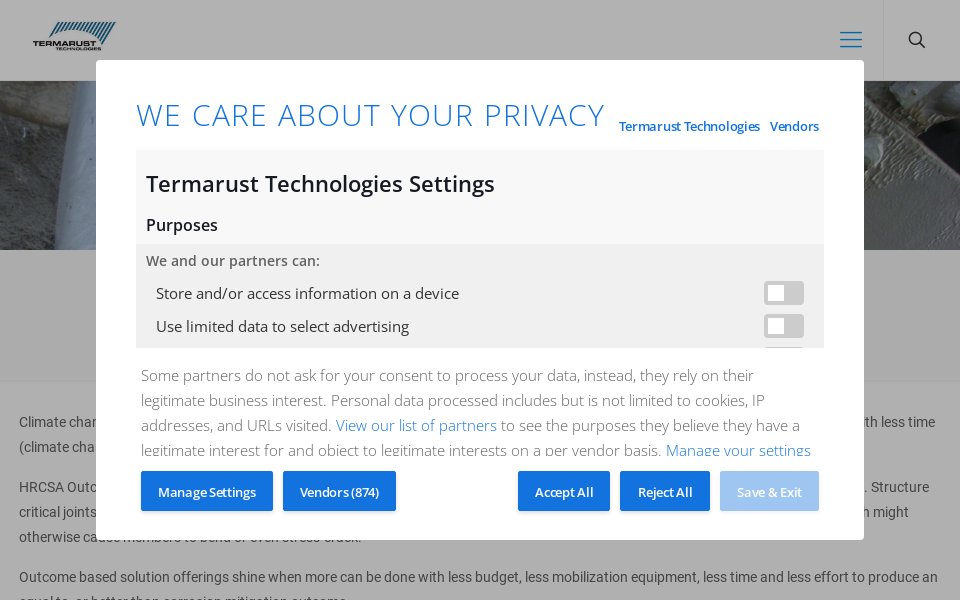This screenshot has width=960, height=600.
Task: Click the 'Termarust Technologies Settings' heading
Action: coord(320,184)
